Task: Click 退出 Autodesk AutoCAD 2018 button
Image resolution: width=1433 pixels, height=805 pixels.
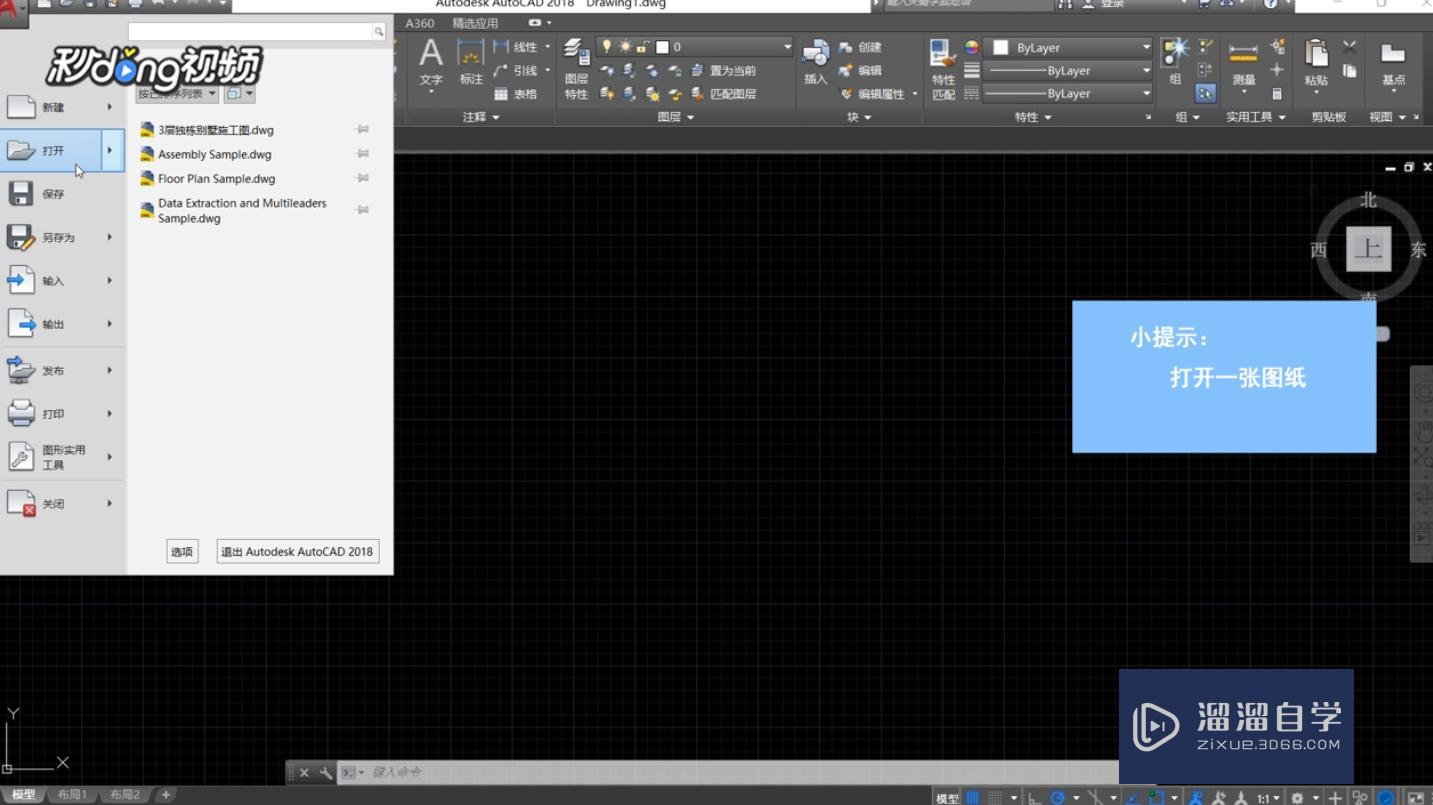Action: pos(298,551)
